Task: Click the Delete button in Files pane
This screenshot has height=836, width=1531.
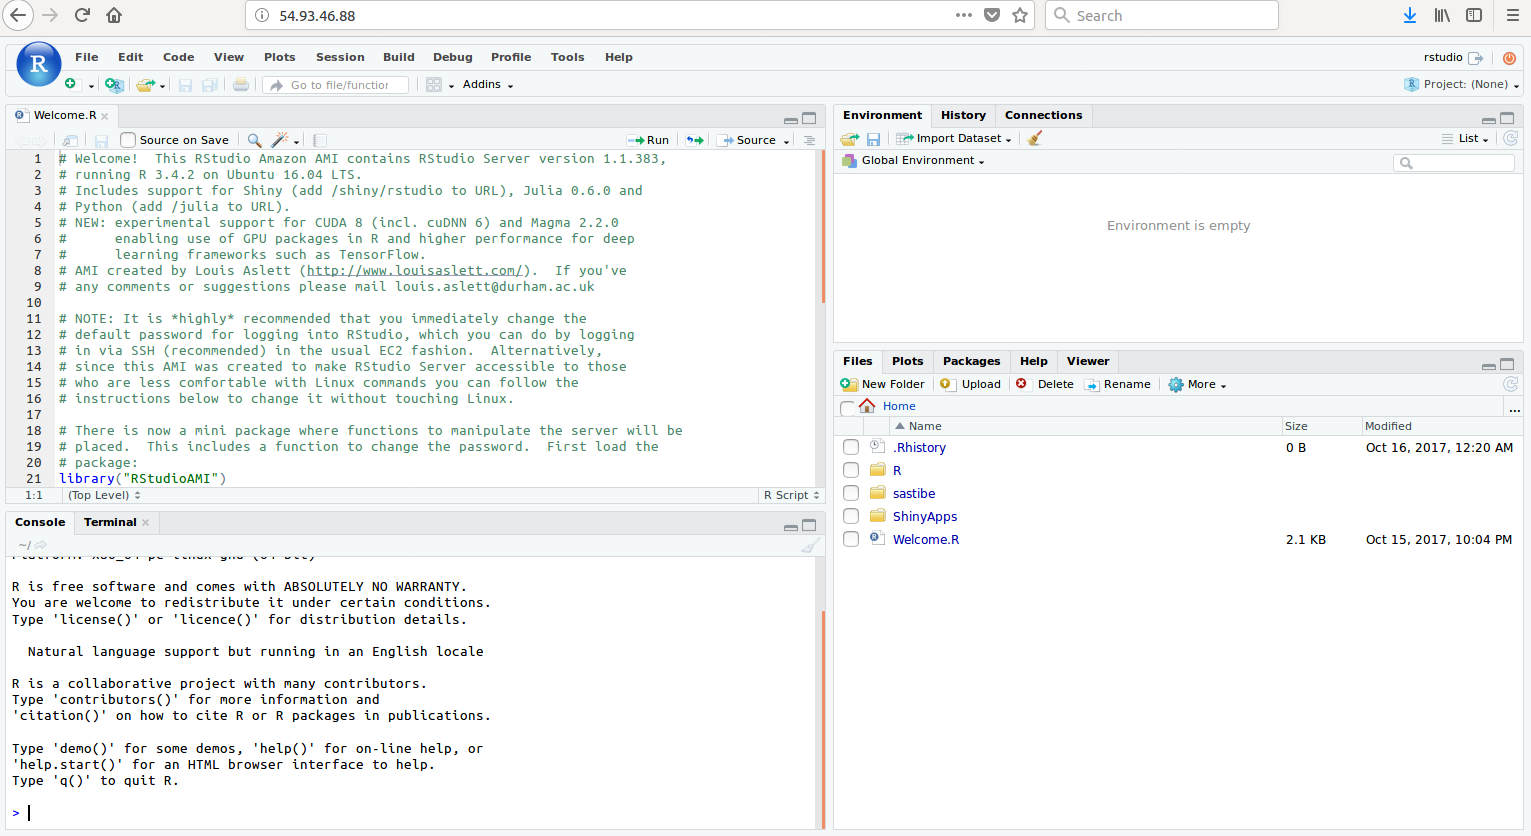Action: 1045,384
